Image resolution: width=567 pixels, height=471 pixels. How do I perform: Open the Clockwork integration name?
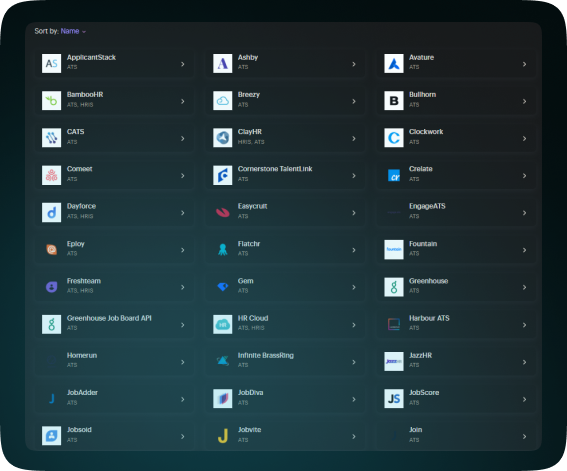426,132
